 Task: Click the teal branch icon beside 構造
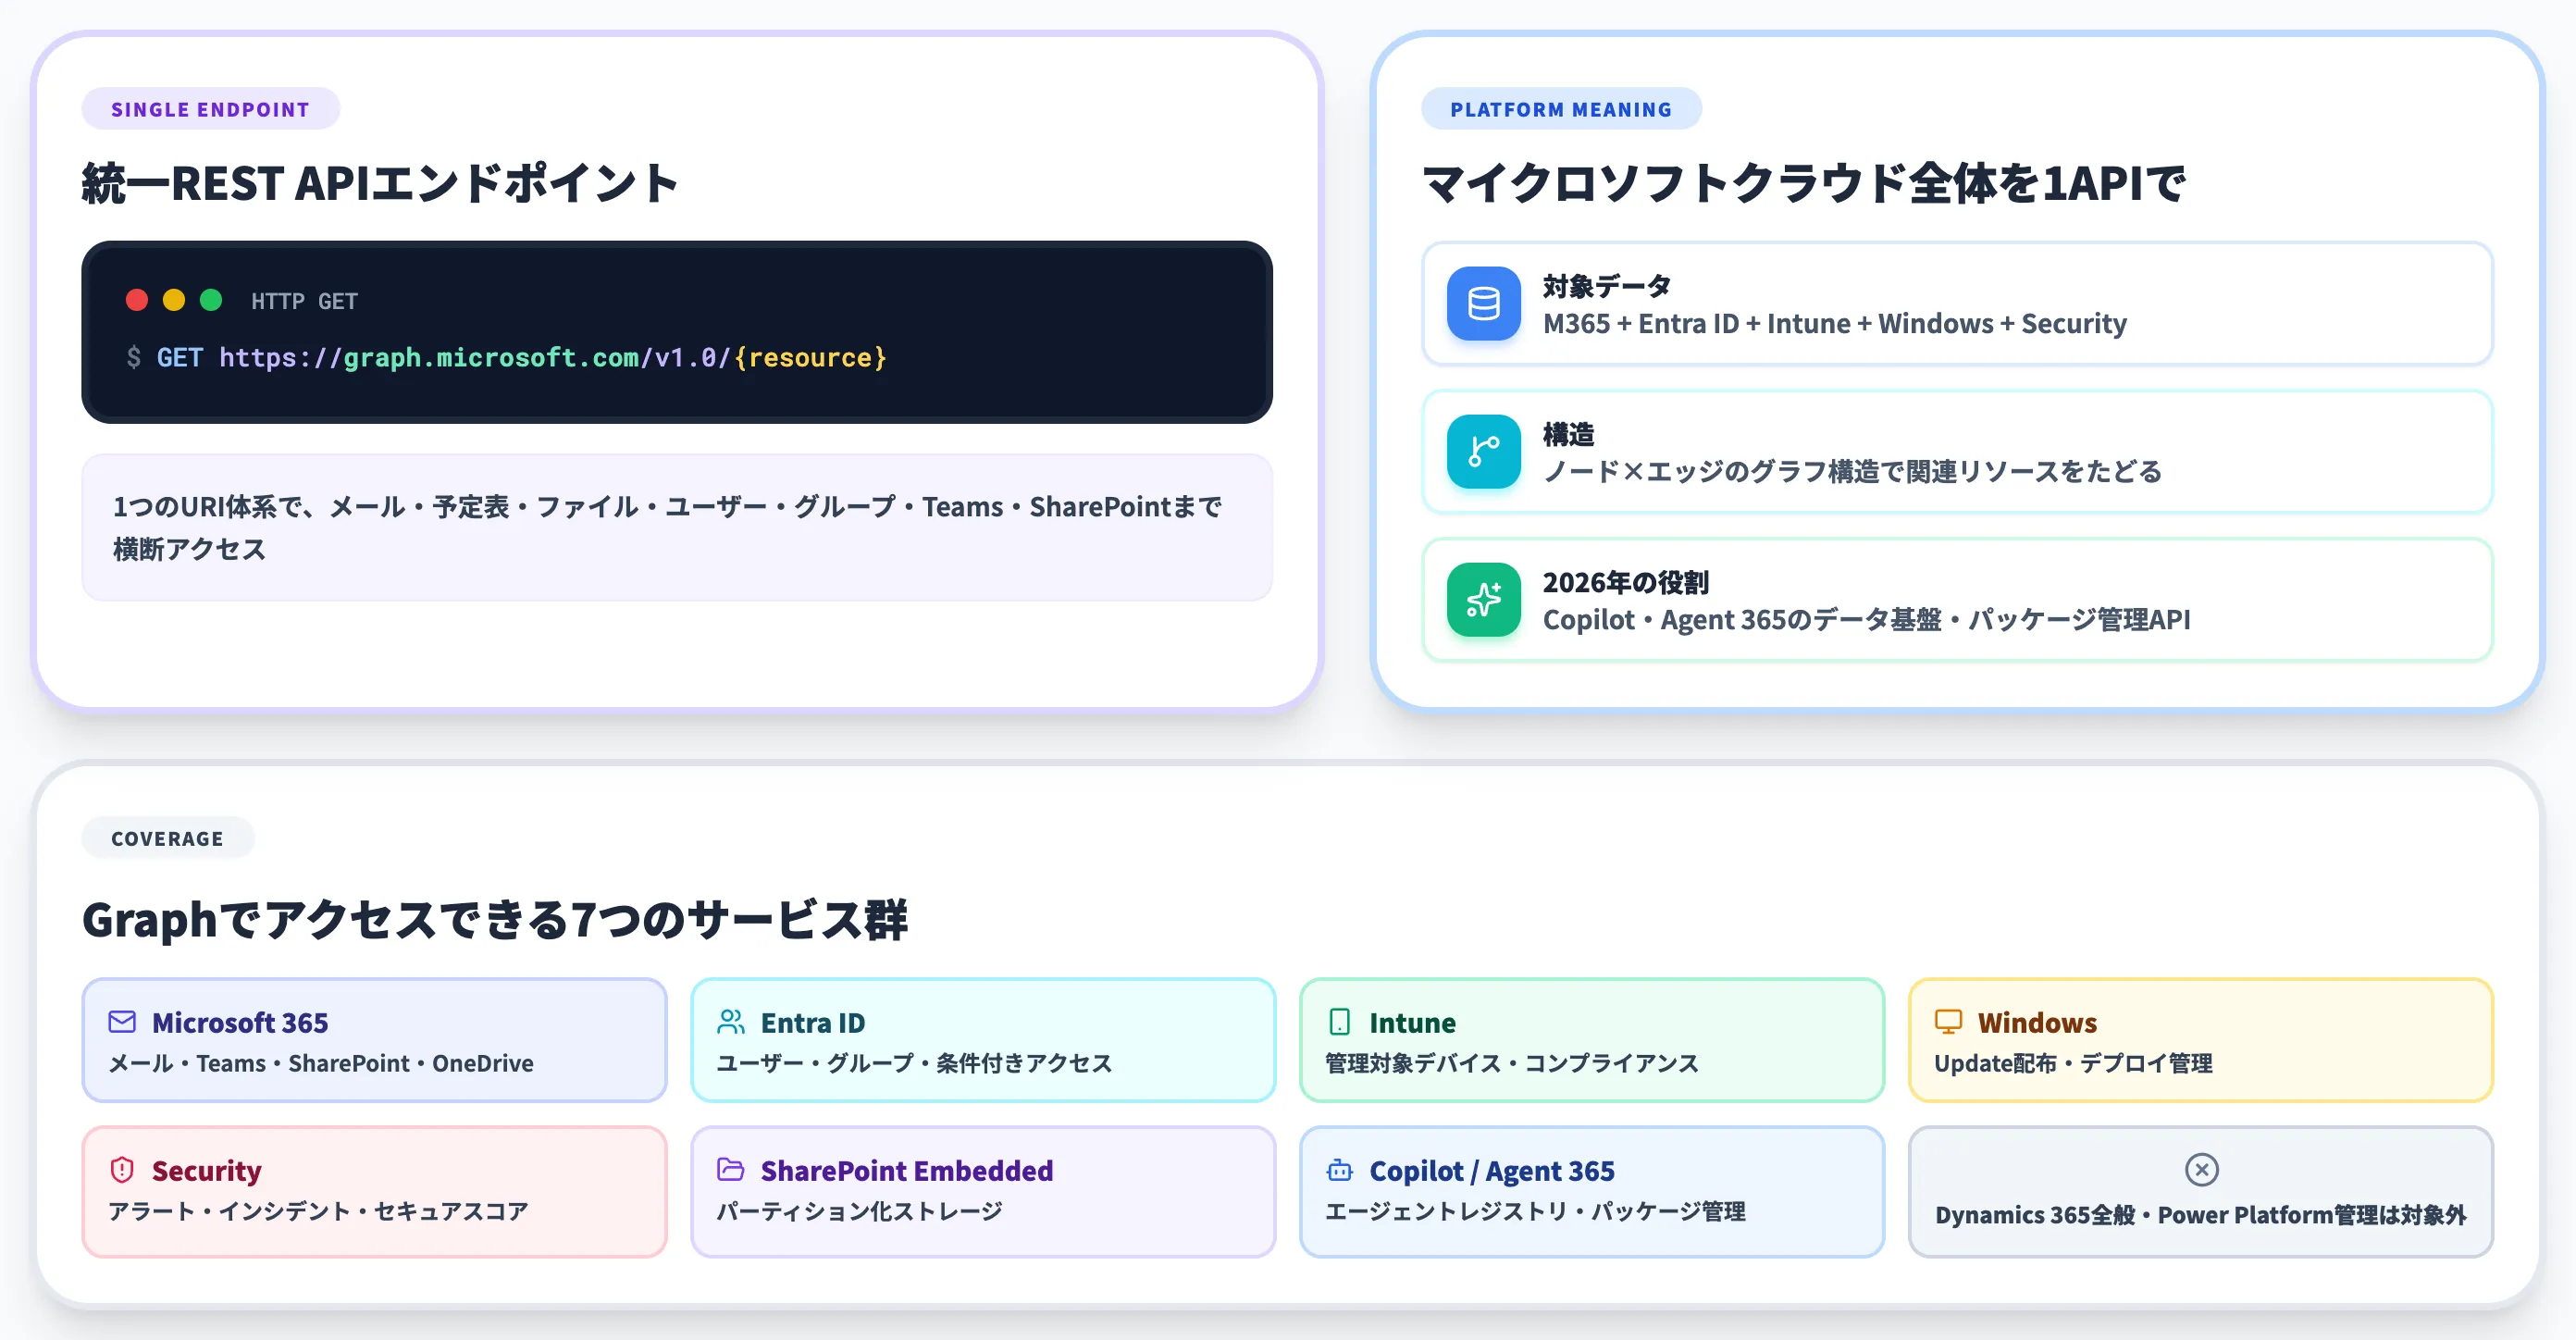coord(1483,451)
